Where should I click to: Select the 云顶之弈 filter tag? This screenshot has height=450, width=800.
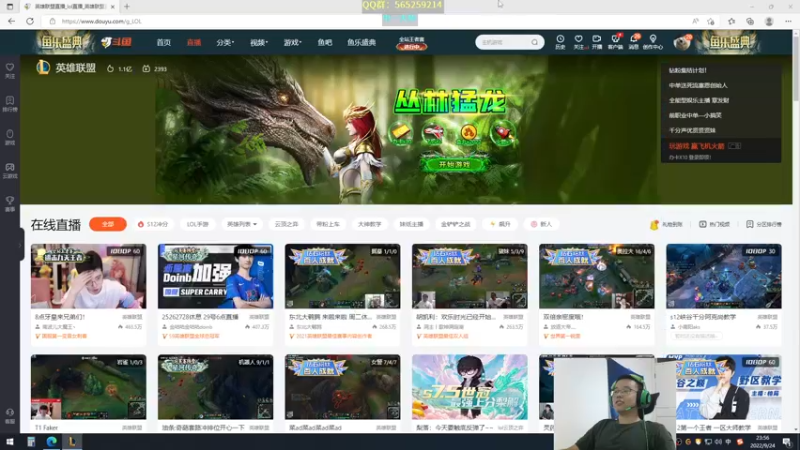(x=286, y=224)
